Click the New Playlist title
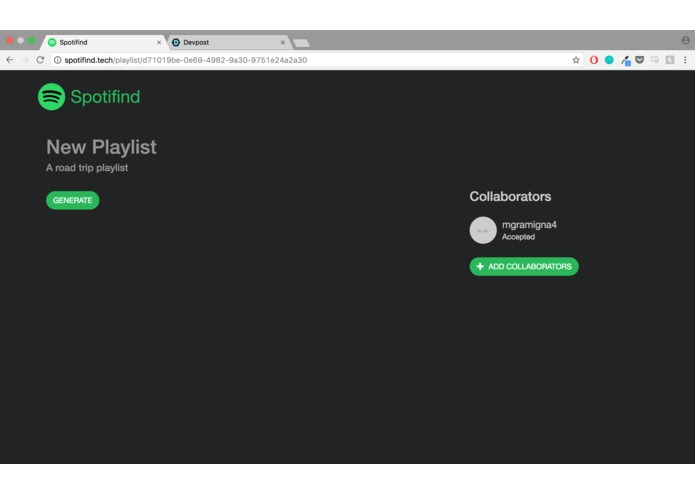 (101, 147)
